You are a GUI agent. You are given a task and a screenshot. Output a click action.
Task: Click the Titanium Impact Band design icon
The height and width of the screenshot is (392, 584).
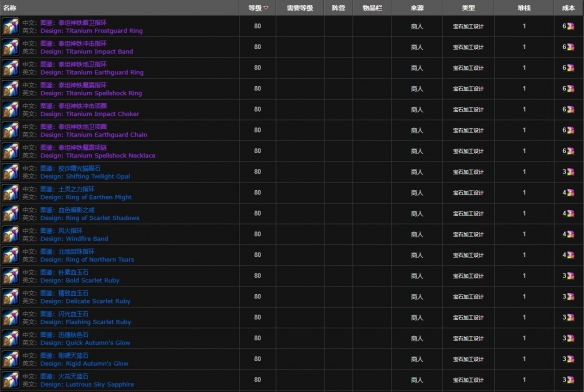pyautogui.click(x=10, y=47)
